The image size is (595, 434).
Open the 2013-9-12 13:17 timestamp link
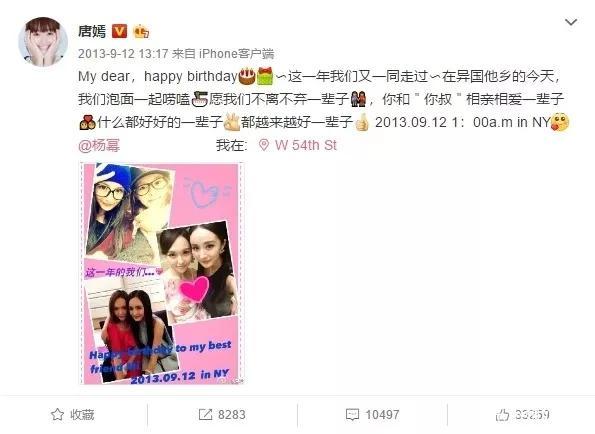[x=123, y=53]
